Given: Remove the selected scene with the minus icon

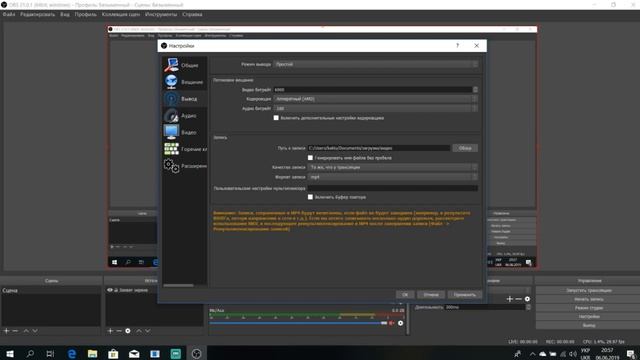Looking at the screenshot, I should [x=15, y=331].
